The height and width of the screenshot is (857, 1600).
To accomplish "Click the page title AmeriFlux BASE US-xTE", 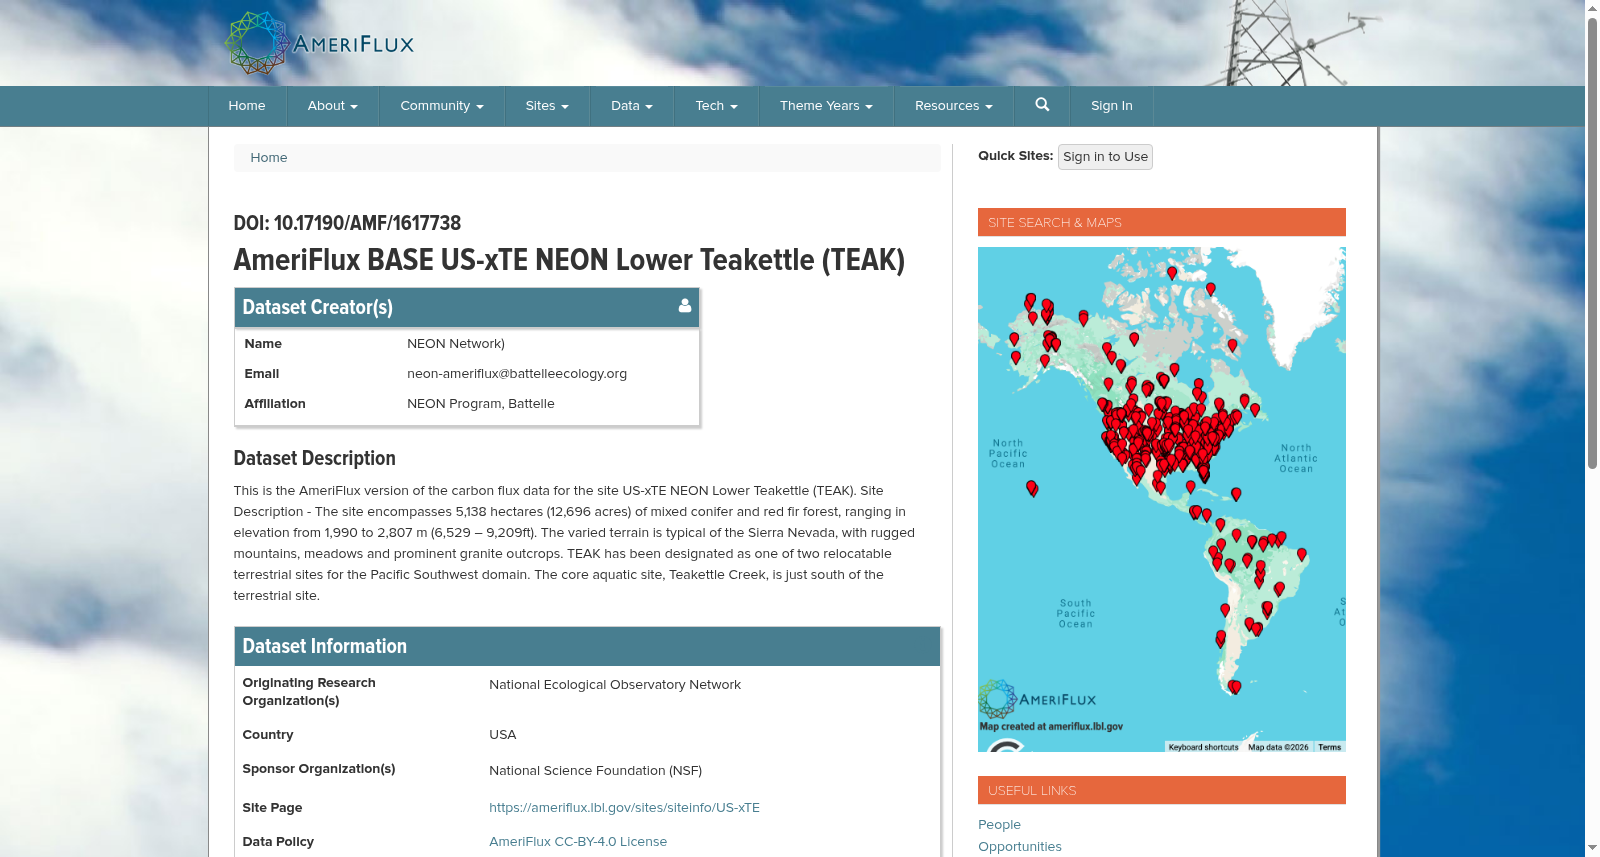I will pyautogui.click(x=569, y=260).
